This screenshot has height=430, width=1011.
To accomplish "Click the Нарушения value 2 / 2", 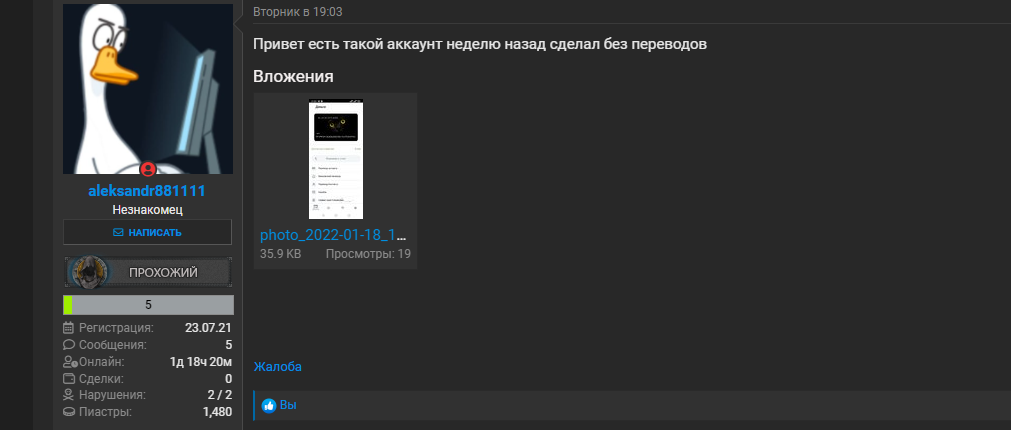I will [220, 395].
